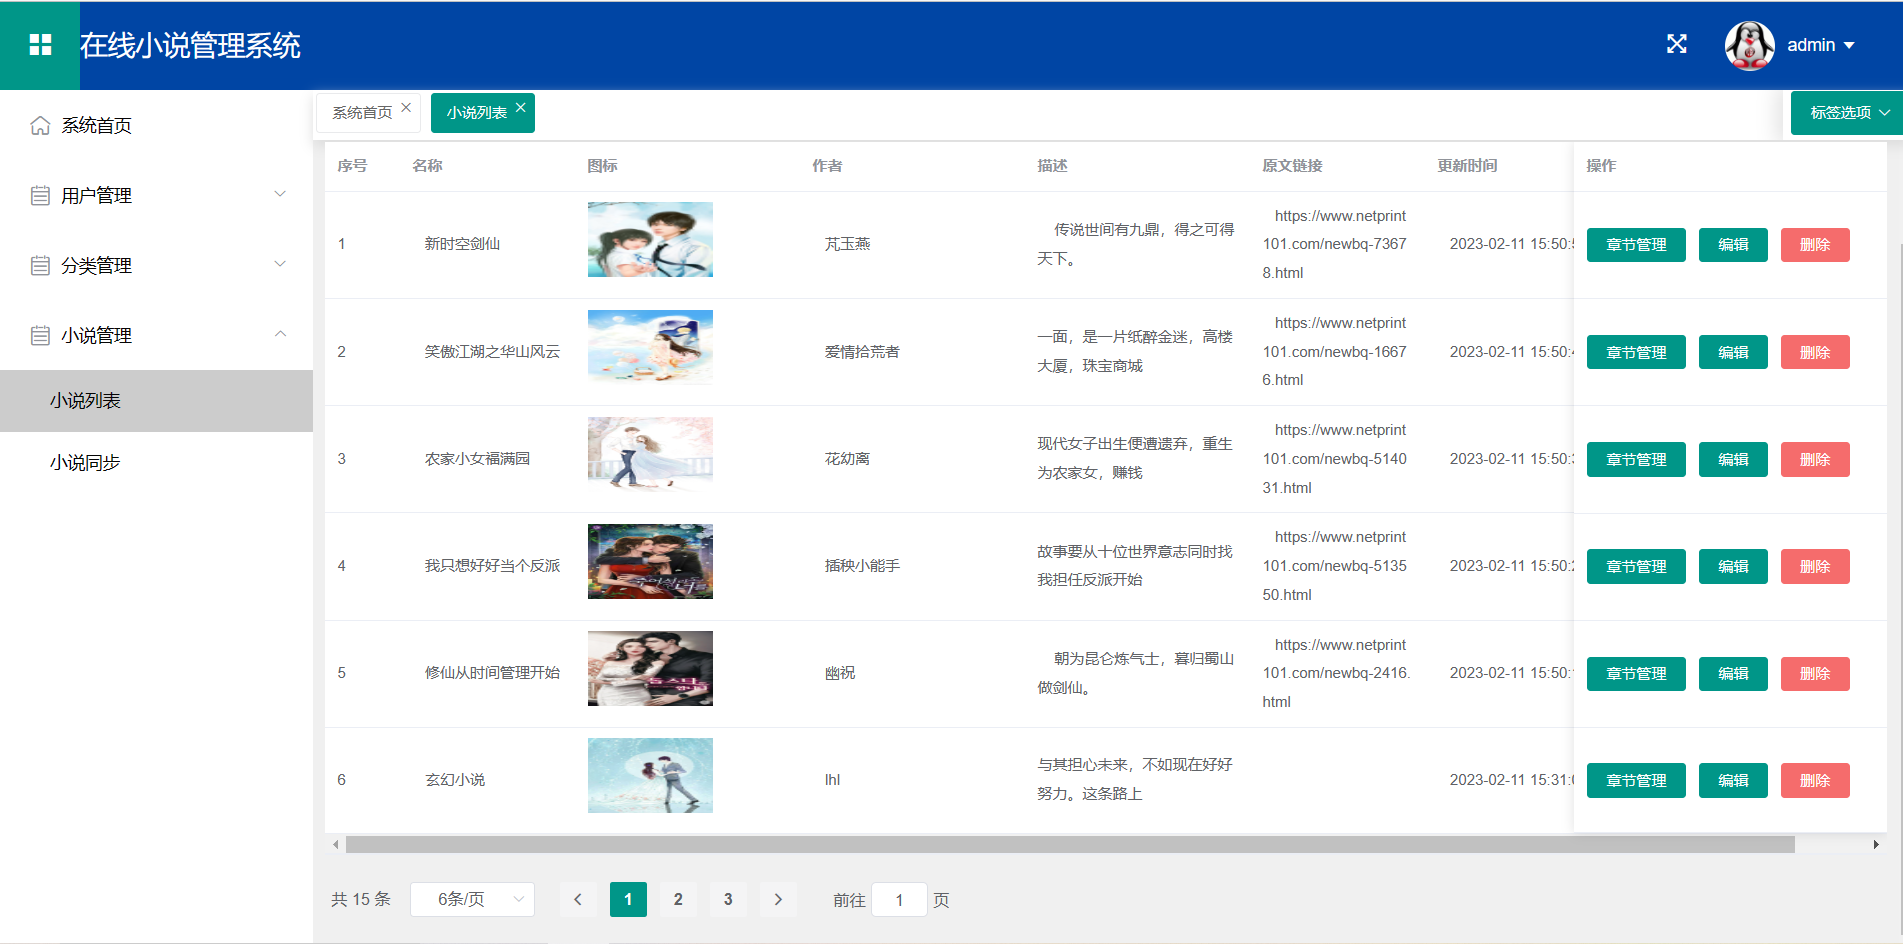Click 章节管理 for 农家小女福满园
1903x944 pixels.
coord(1636,459)
